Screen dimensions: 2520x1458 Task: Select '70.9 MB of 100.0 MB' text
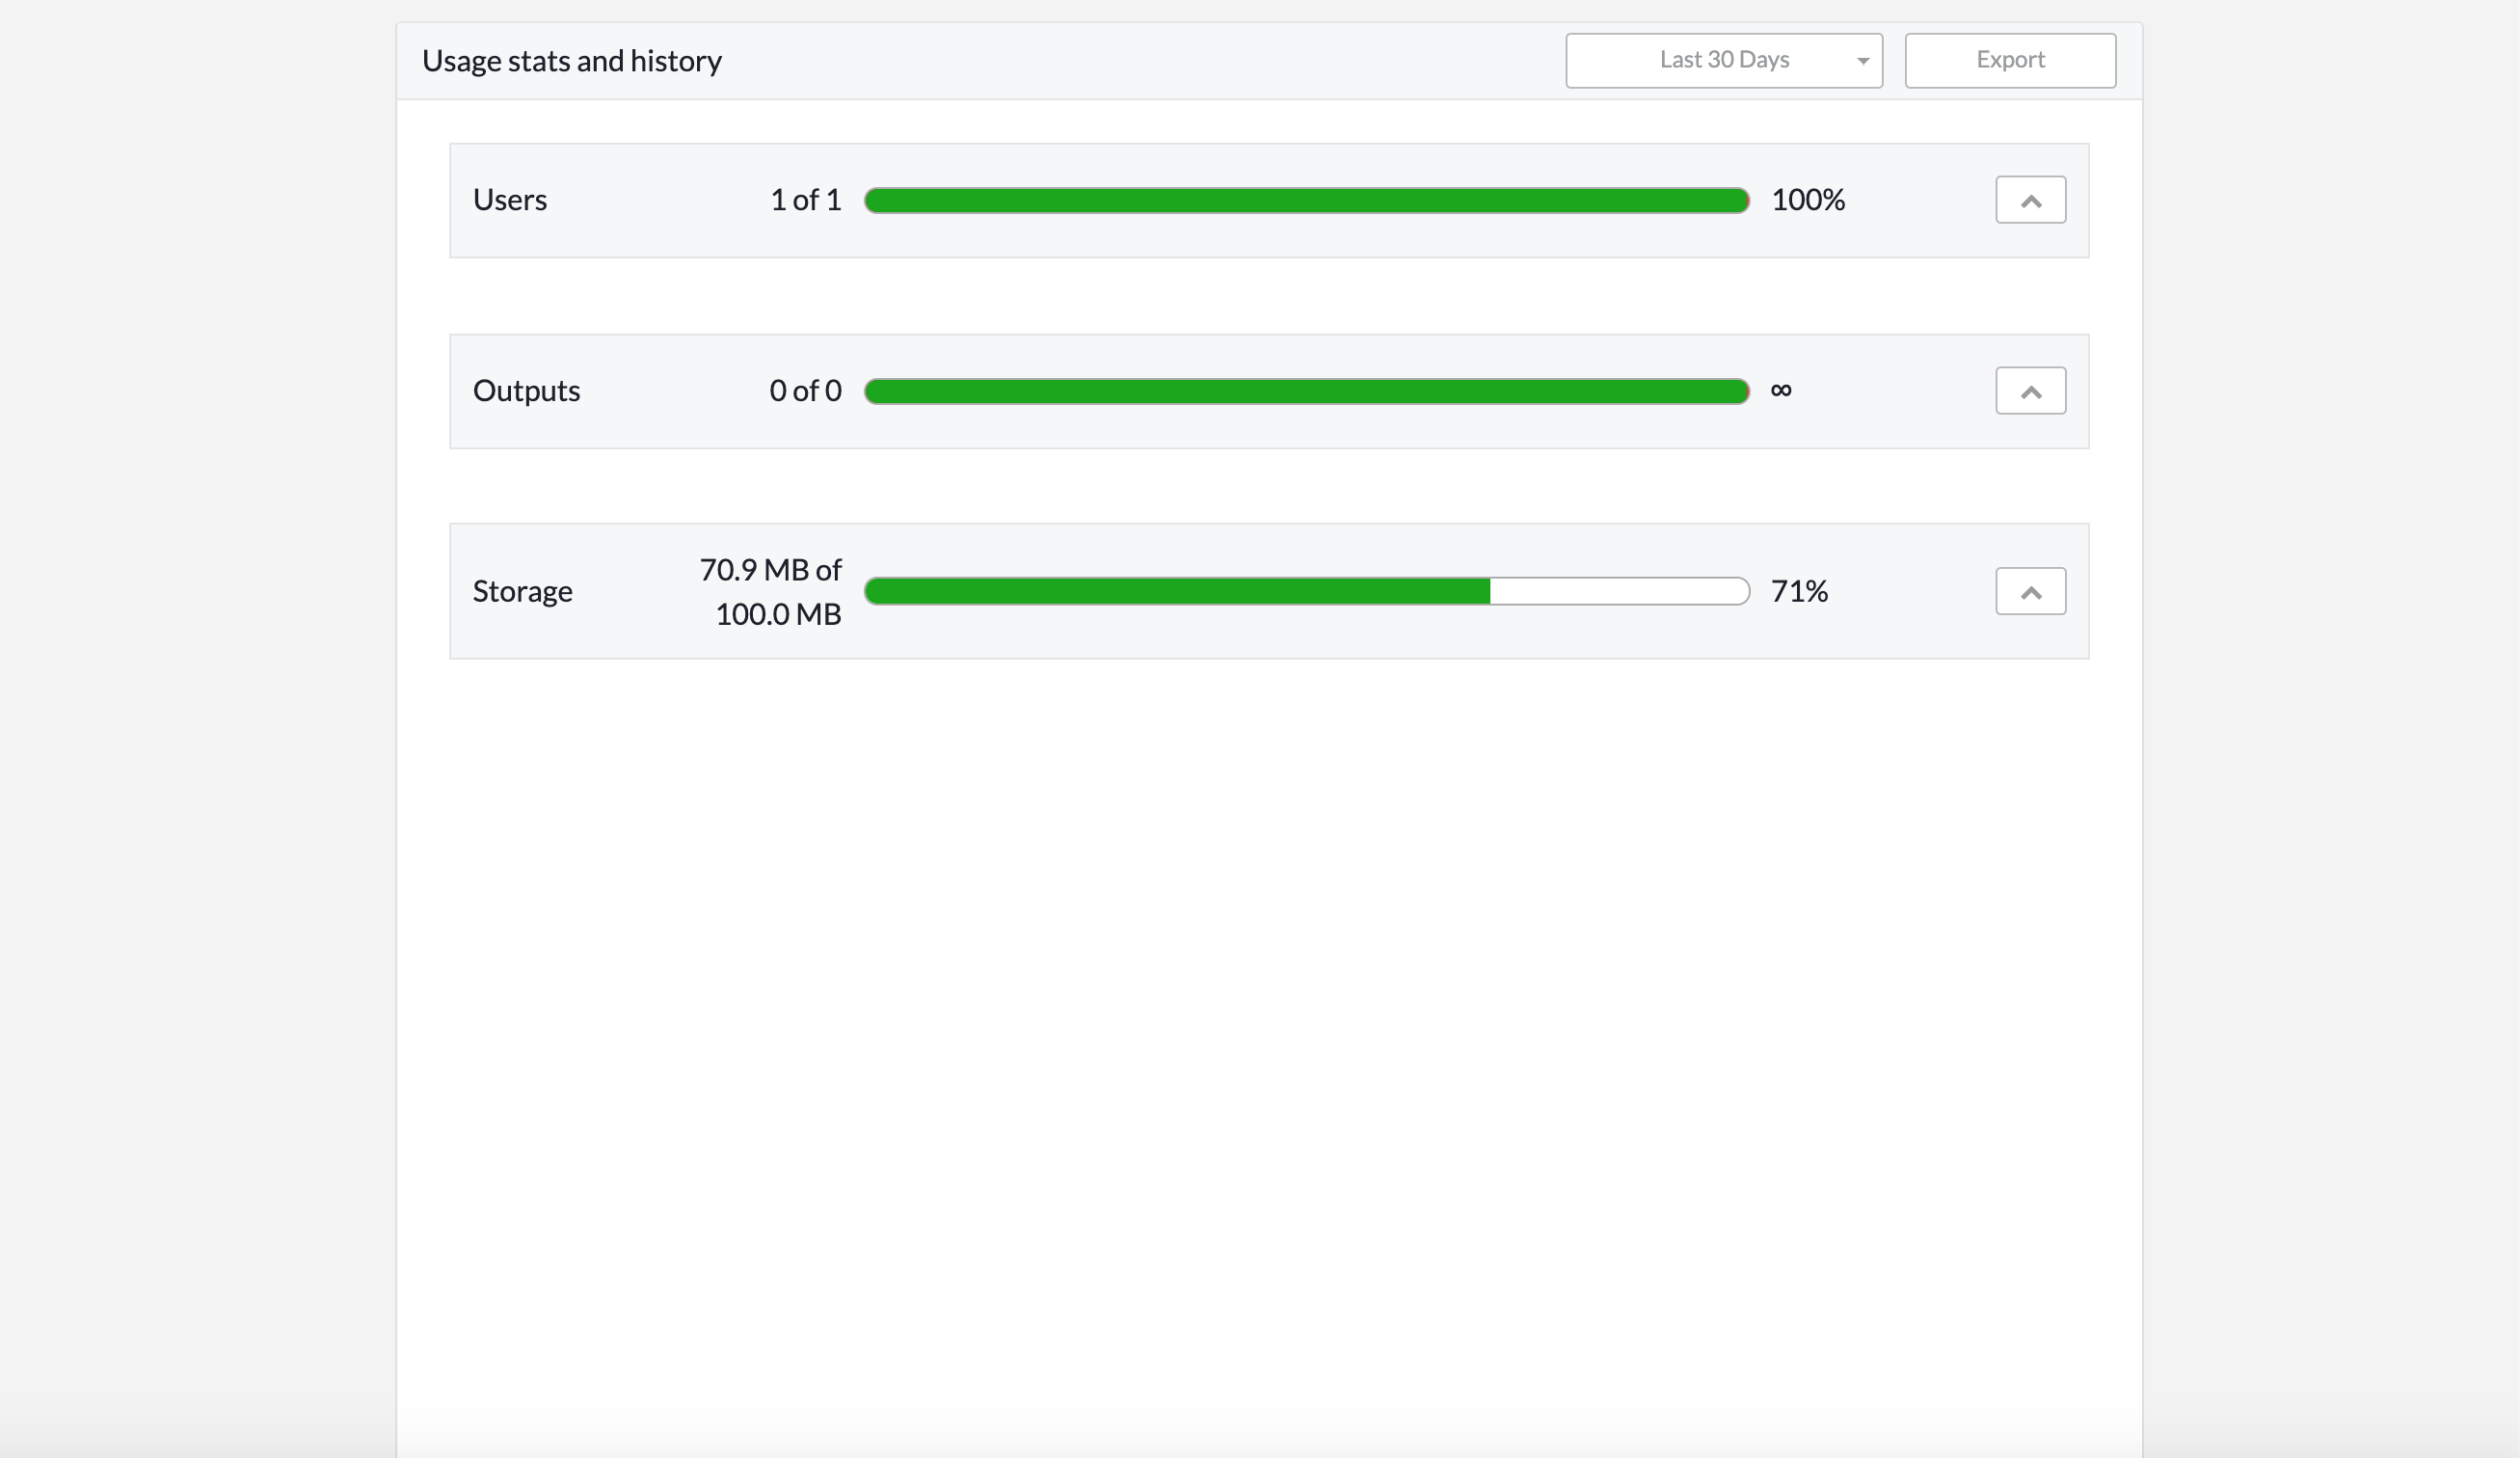click(770, 592)
